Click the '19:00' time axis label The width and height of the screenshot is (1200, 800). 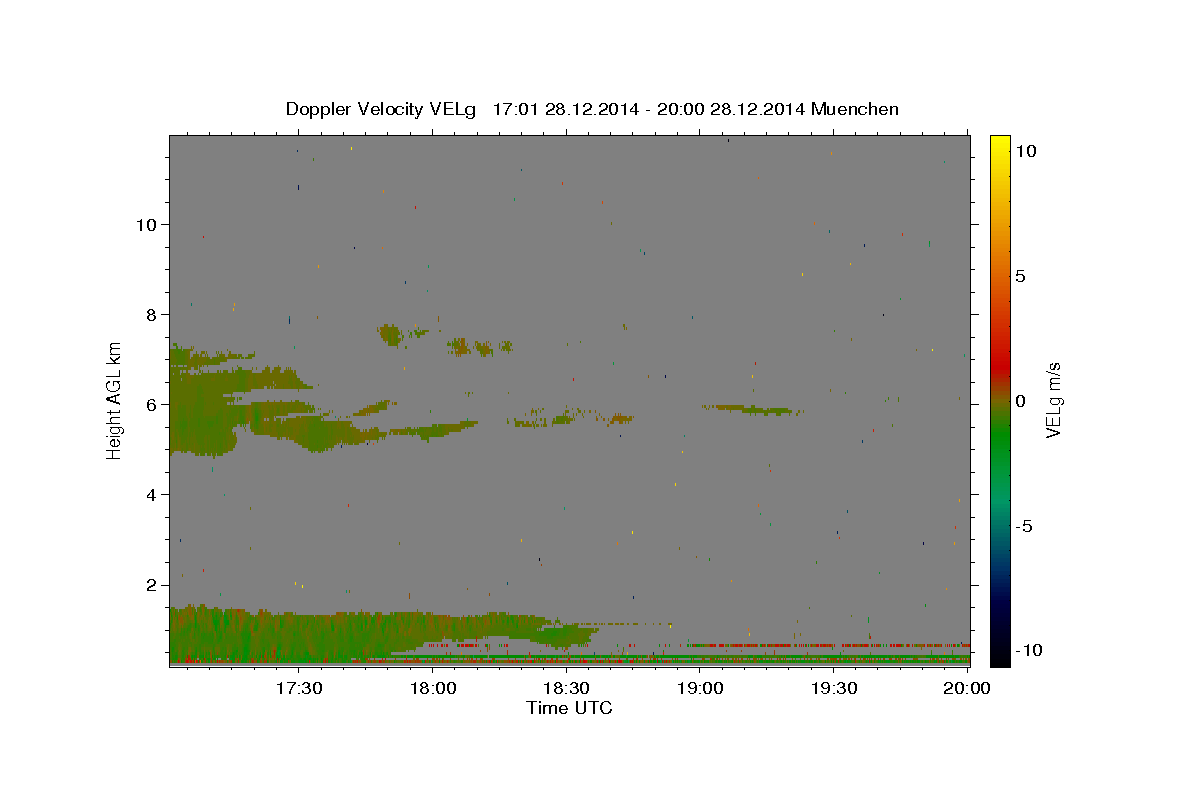[701, 688]
